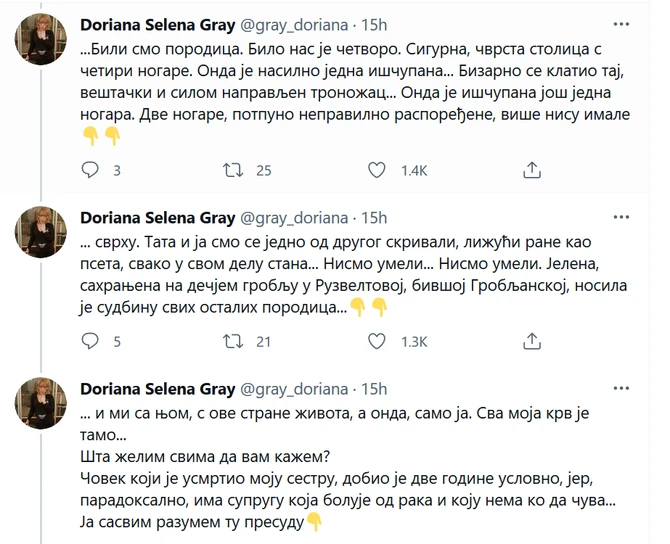The height and width of the screenshot is (544, 670).
Task: Open profile avatar of the third tweet
Action: point(41,403)
